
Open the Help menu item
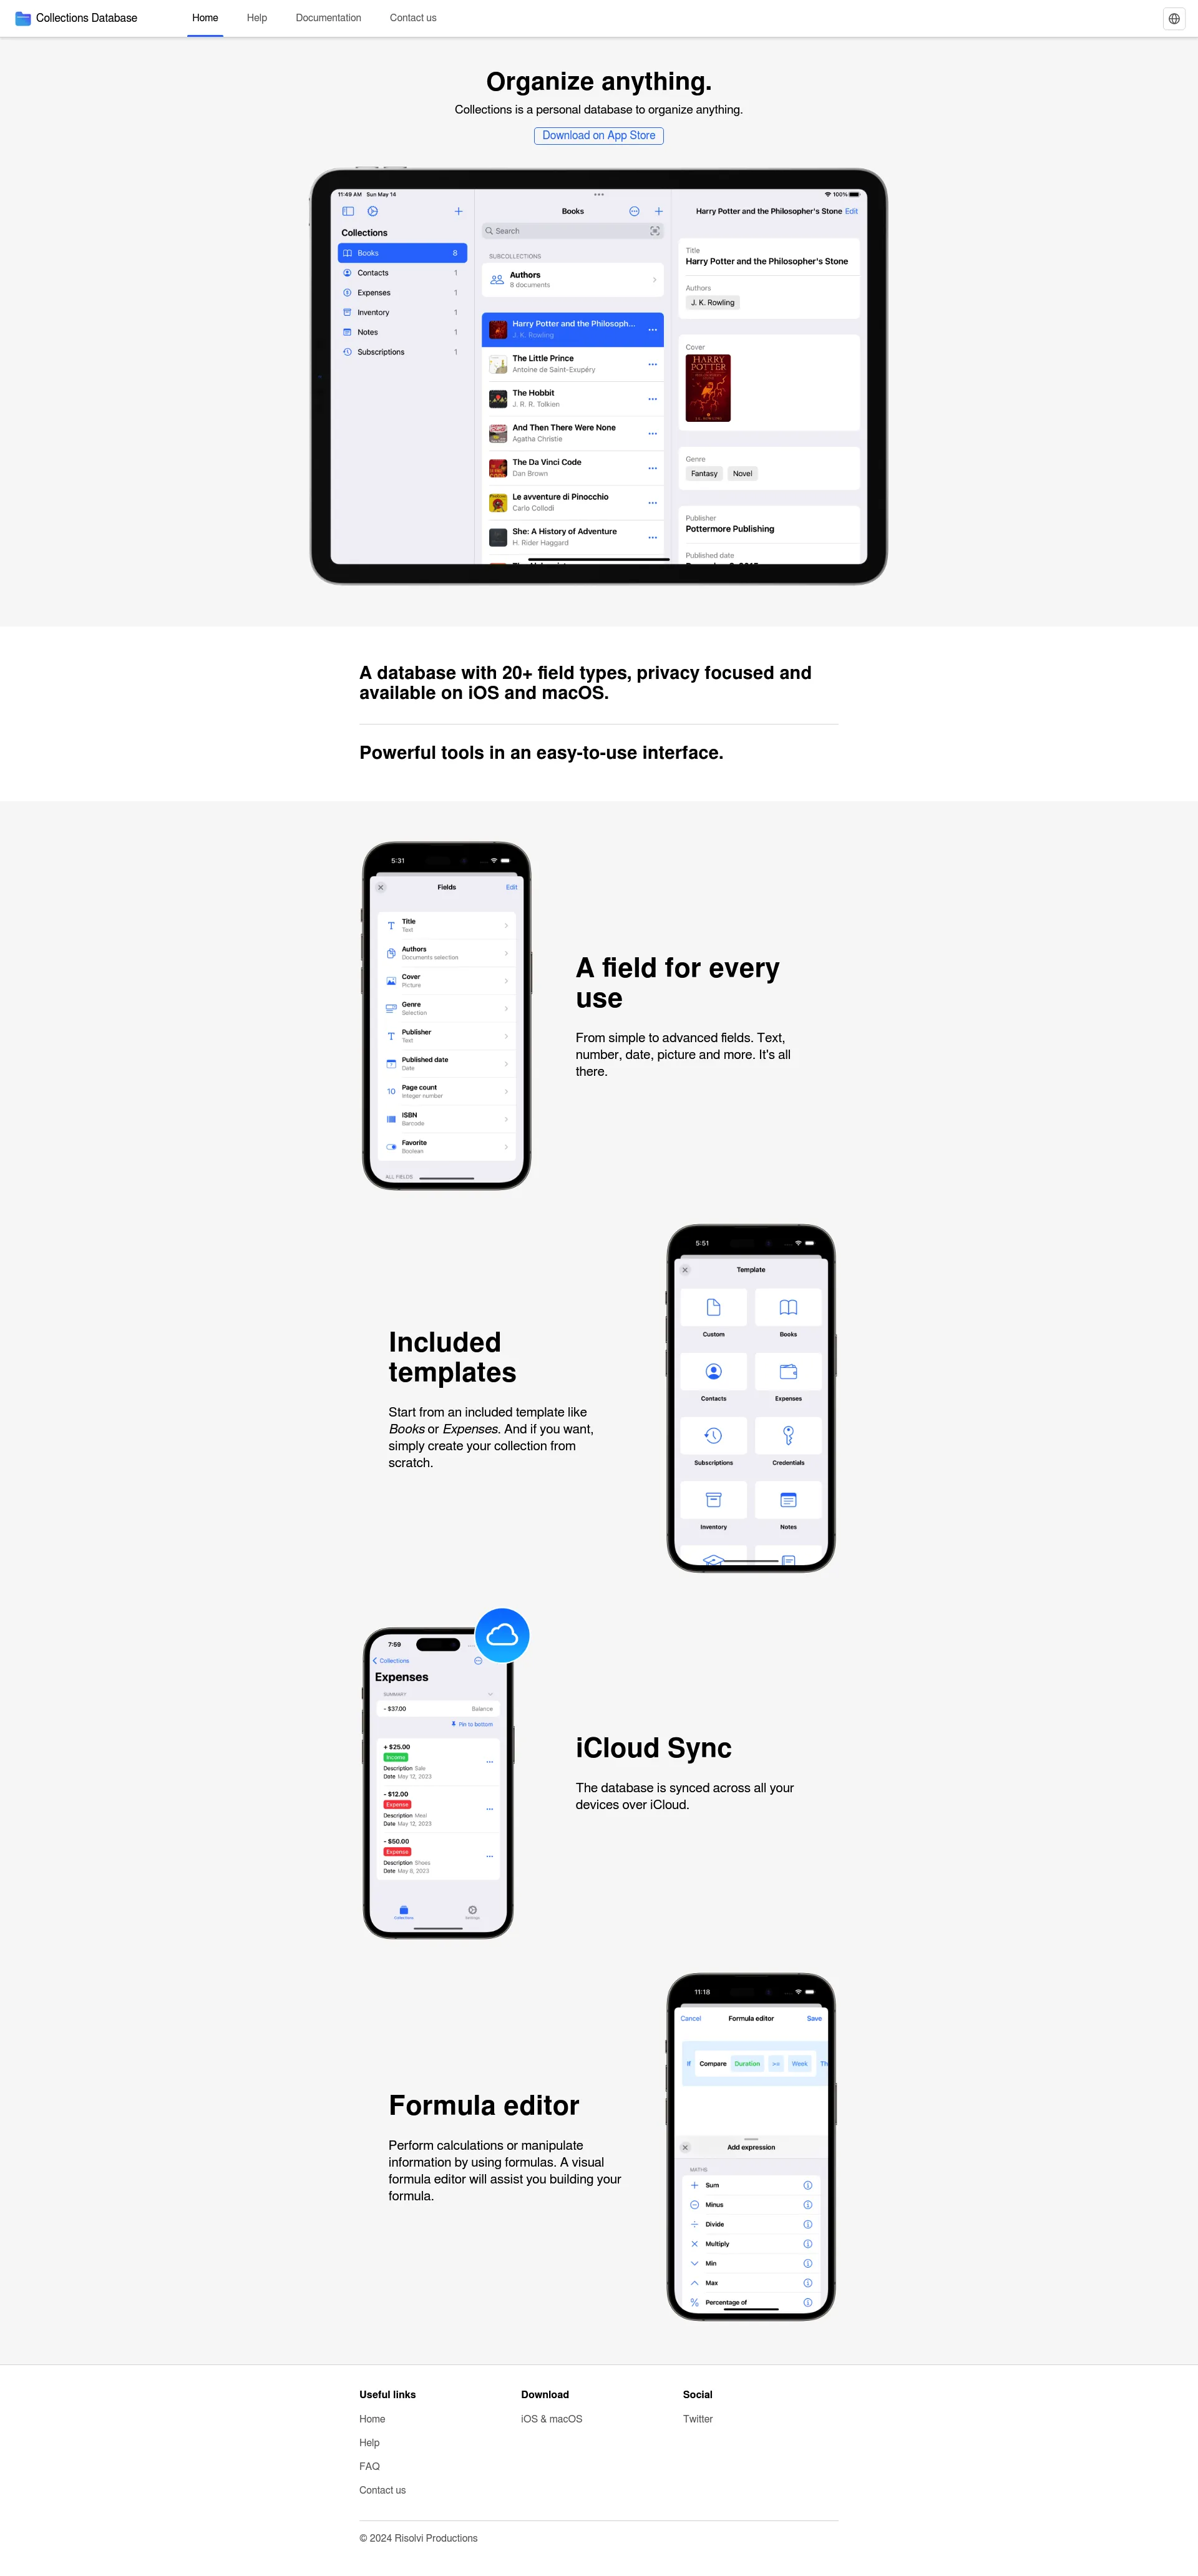point(256,18)
